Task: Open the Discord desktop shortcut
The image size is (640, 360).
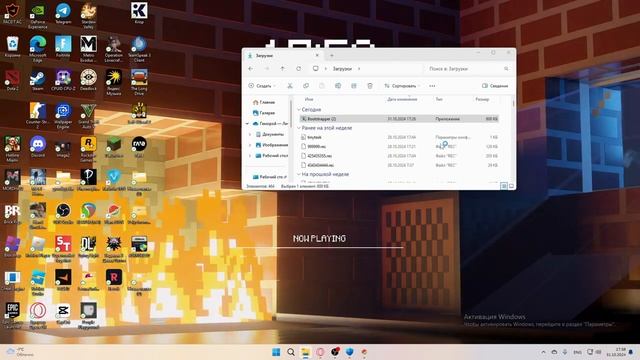Action: (x=38, y=147)
